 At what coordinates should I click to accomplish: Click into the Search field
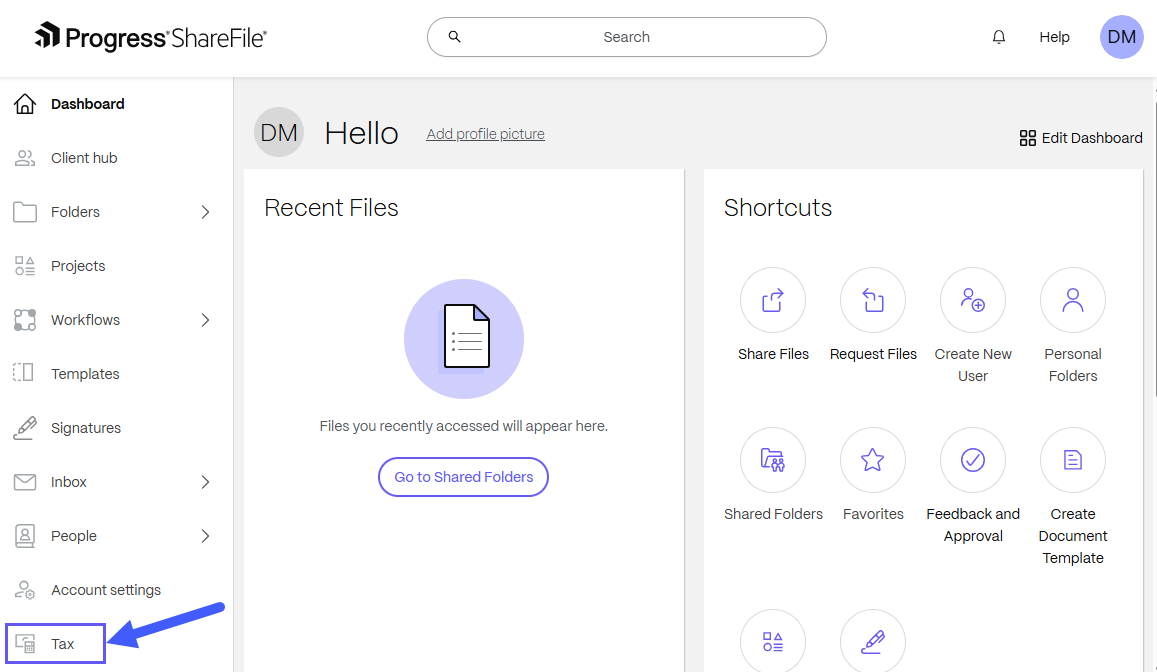626,37
